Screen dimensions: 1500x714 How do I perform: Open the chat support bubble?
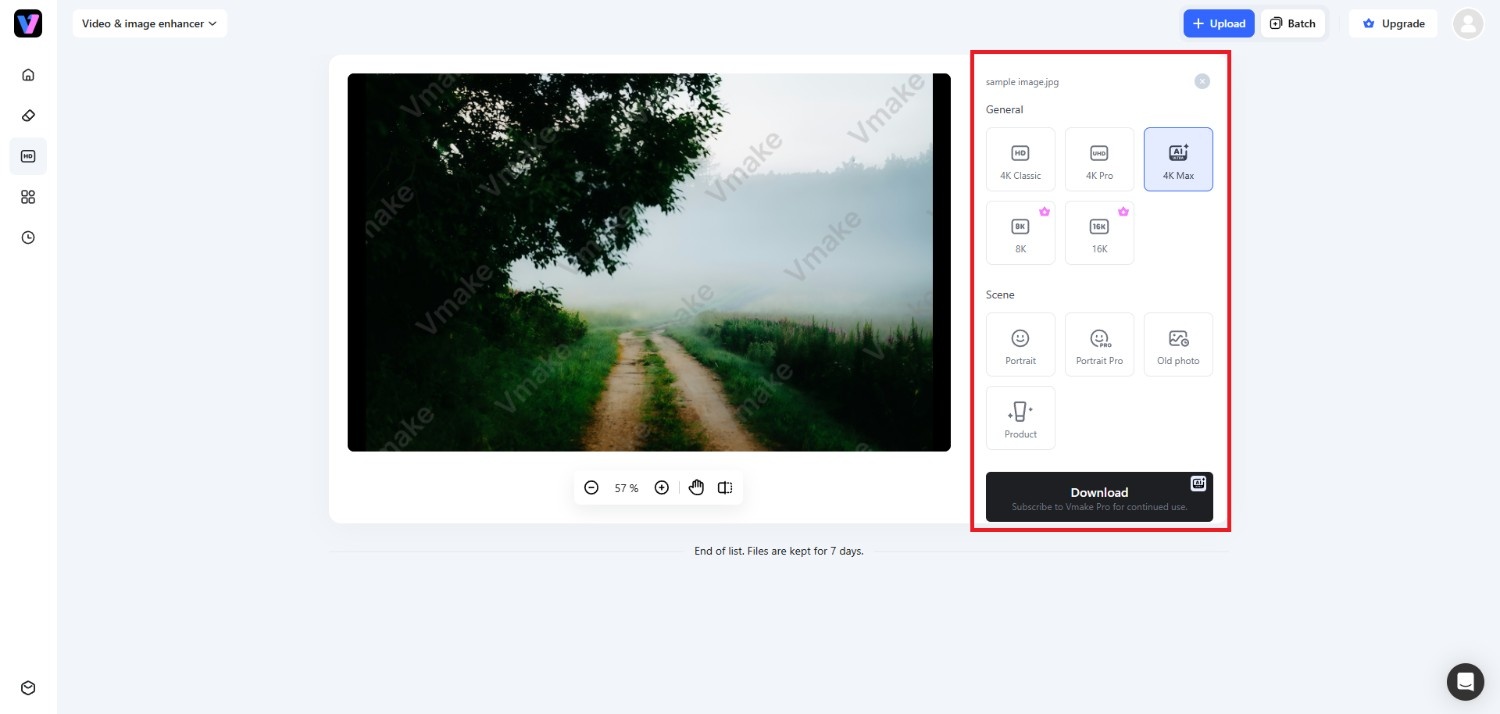click(x=1465, y=682)
